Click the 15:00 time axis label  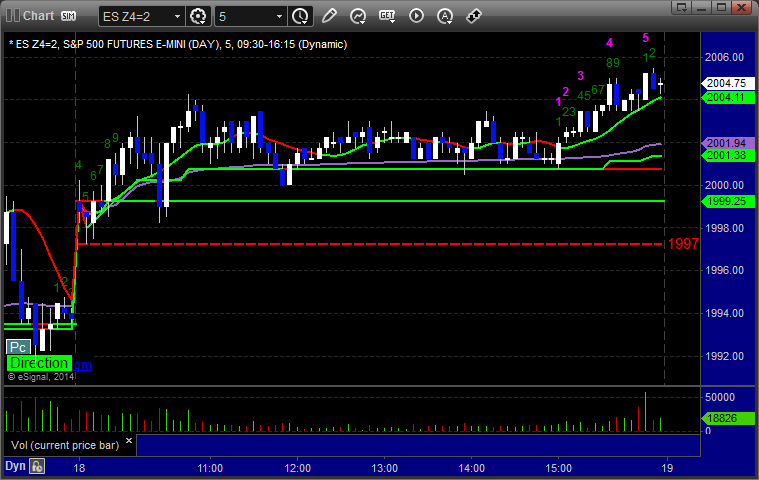tap(559, 468)
